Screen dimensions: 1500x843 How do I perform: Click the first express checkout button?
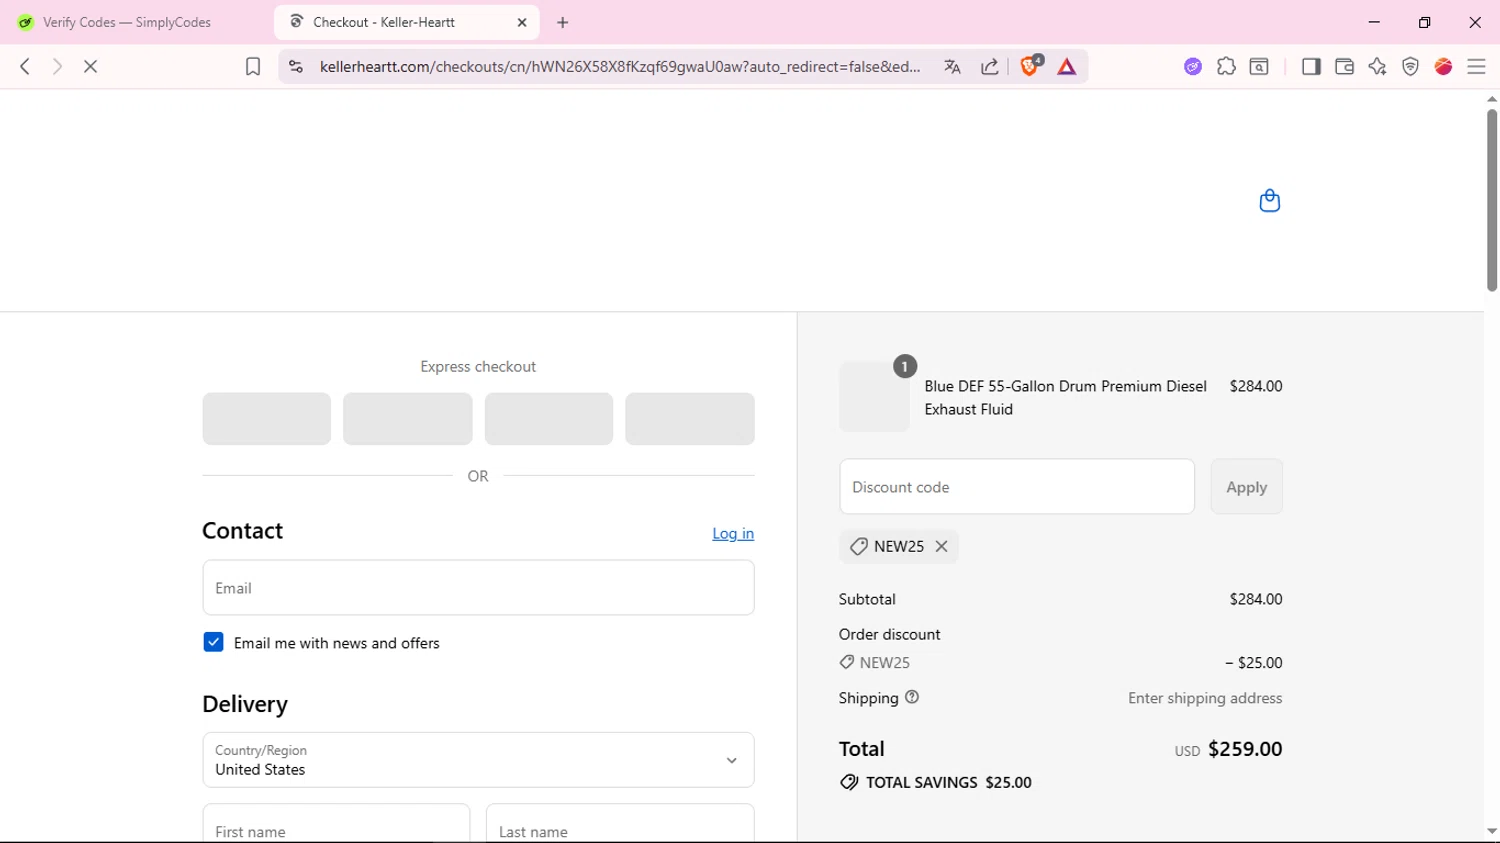tap(266, 419)
